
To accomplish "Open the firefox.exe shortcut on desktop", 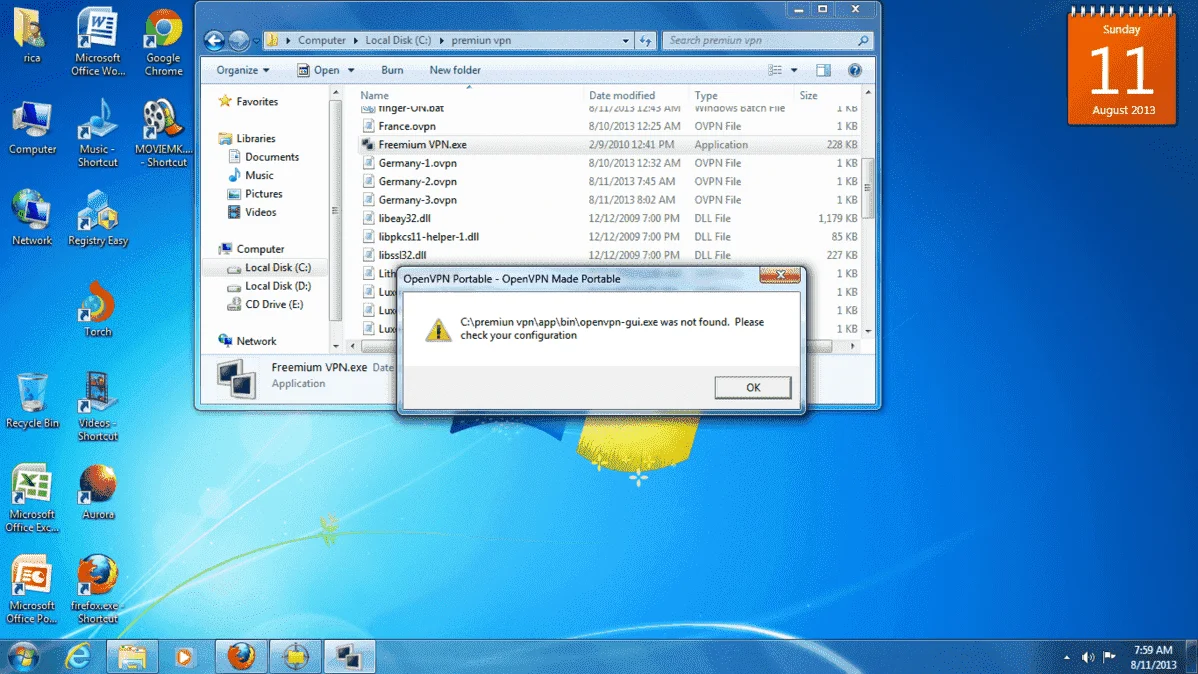I will click(x=98, y=589).
